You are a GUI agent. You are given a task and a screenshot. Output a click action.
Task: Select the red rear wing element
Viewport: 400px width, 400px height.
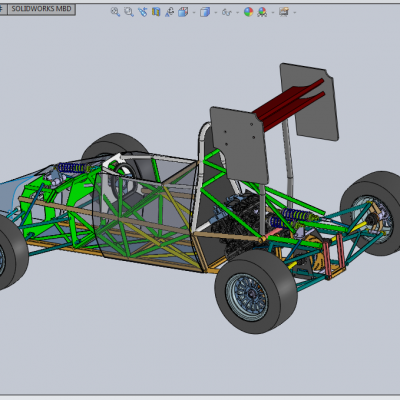pos(289,104)
